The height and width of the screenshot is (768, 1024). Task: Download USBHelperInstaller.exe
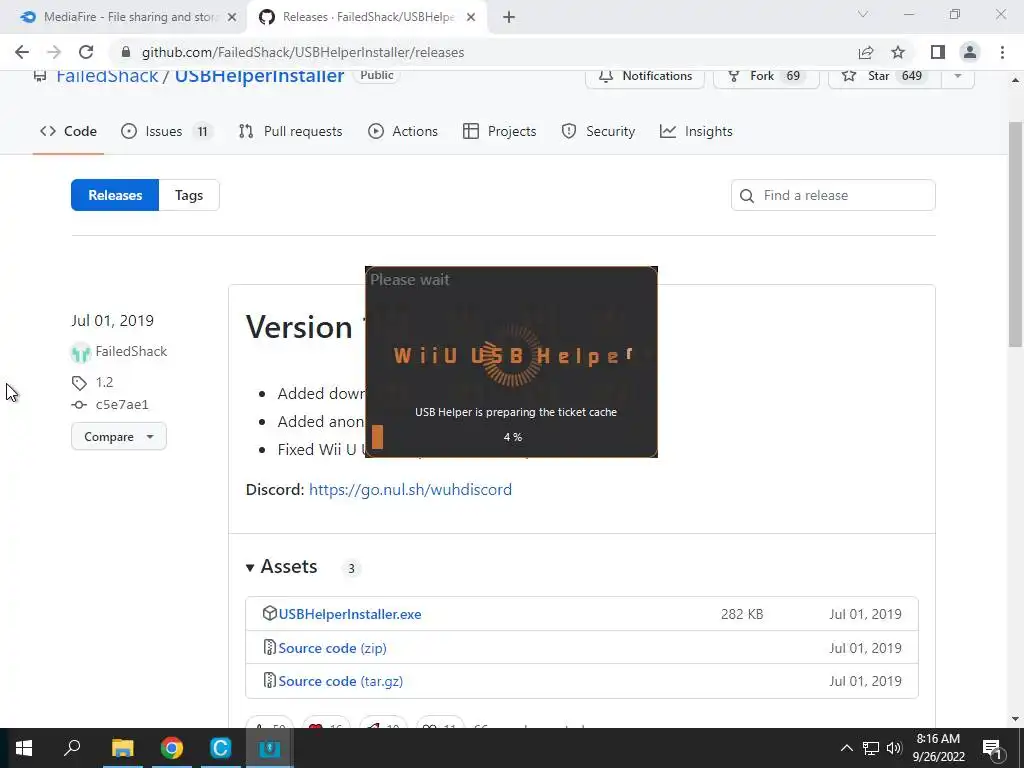click(x=349, y=615)
